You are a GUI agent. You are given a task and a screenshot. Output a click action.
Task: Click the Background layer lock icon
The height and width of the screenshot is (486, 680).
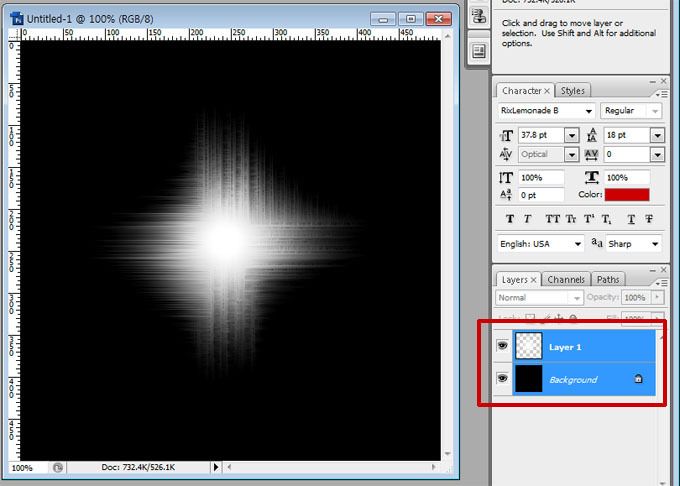638,379
